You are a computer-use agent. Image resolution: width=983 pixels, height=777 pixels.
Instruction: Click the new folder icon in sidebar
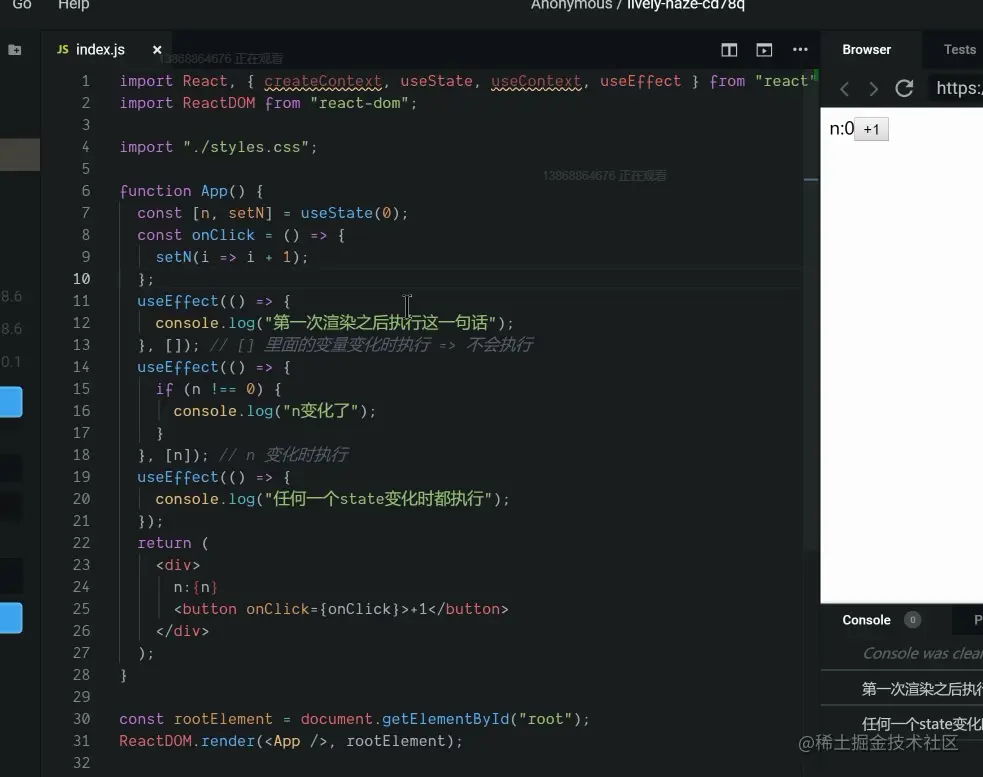point(14,50)
